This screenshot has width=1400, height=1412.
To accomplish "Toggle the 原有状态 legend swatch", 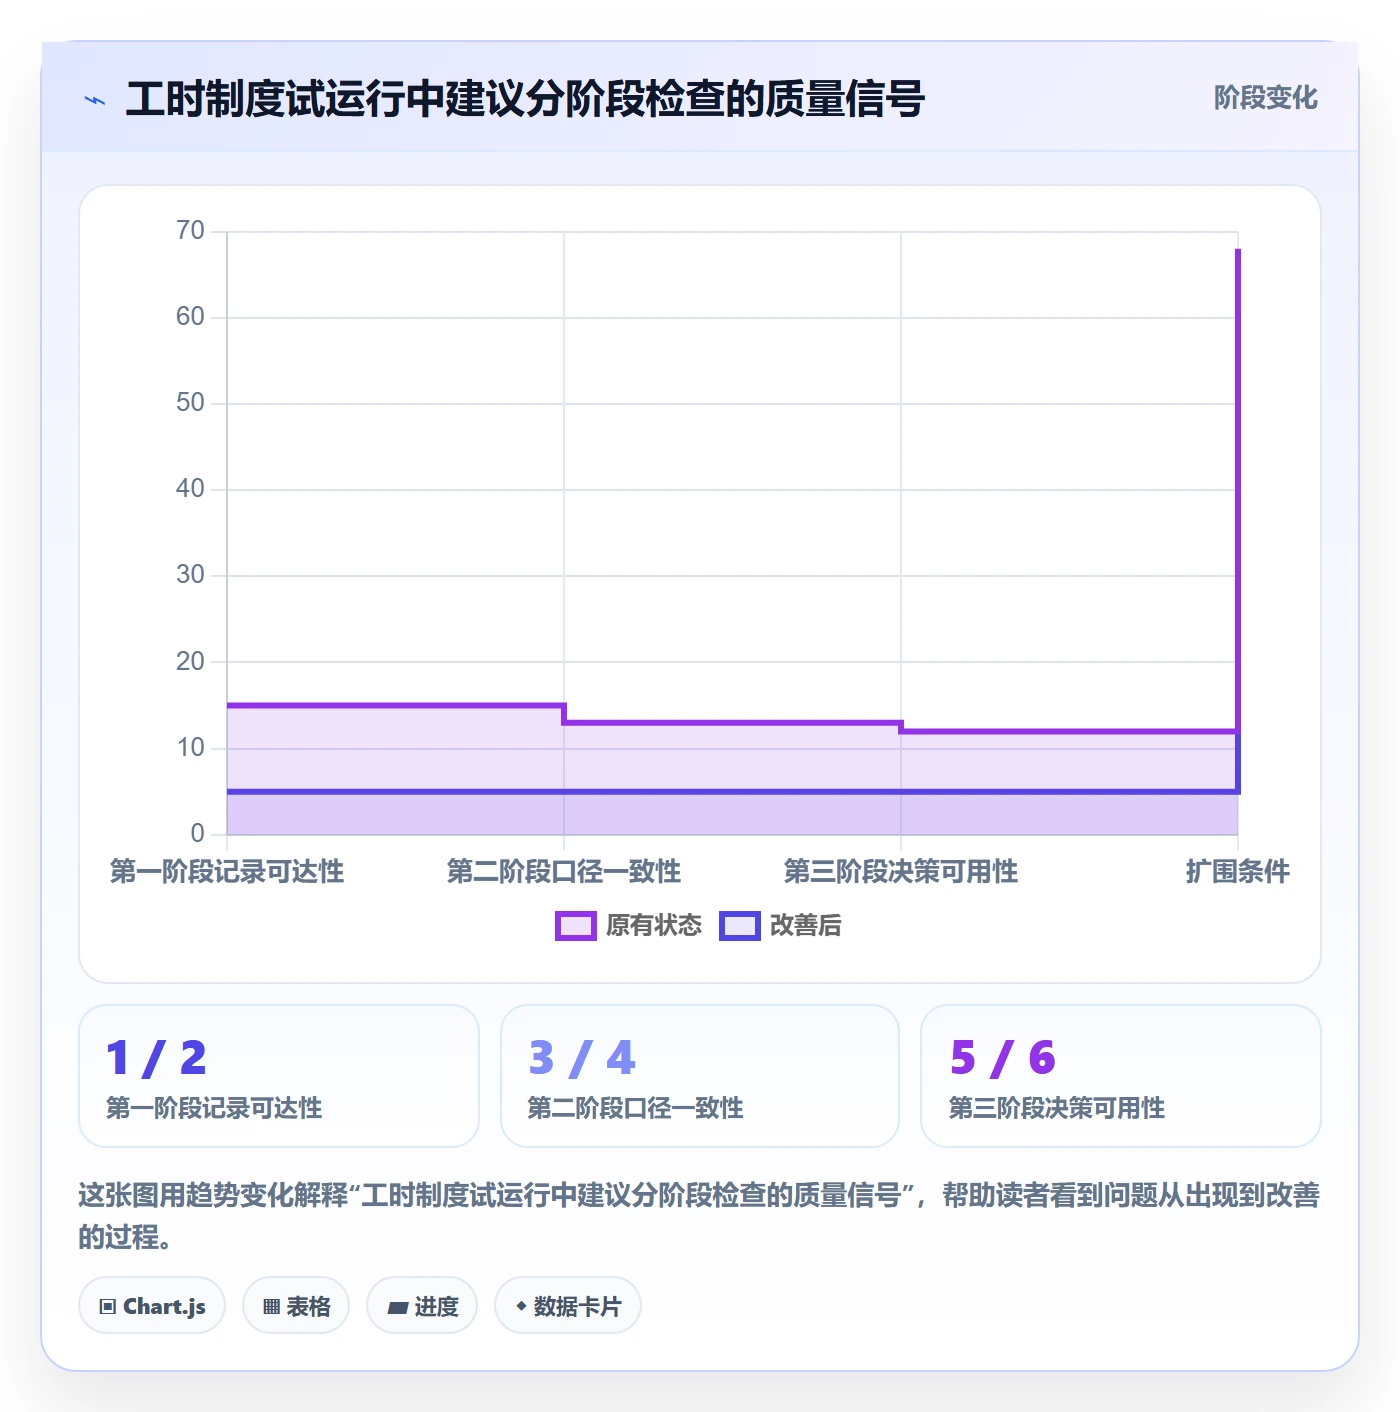I will click(576, 926).
